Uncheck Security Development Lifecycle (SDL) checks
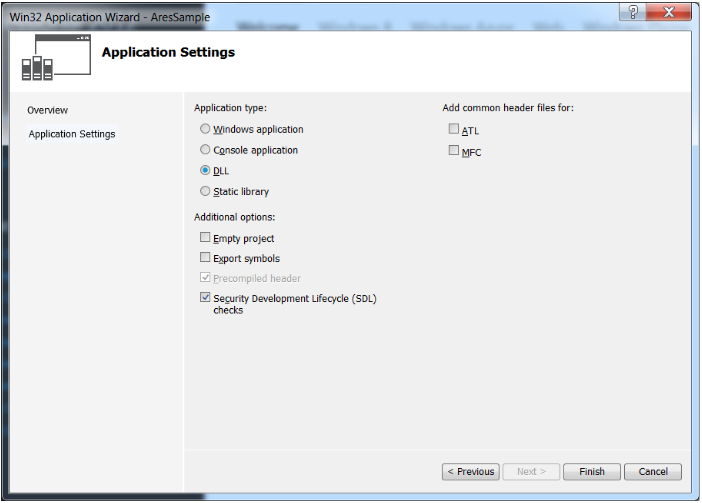702x503 pixels. 205,297
